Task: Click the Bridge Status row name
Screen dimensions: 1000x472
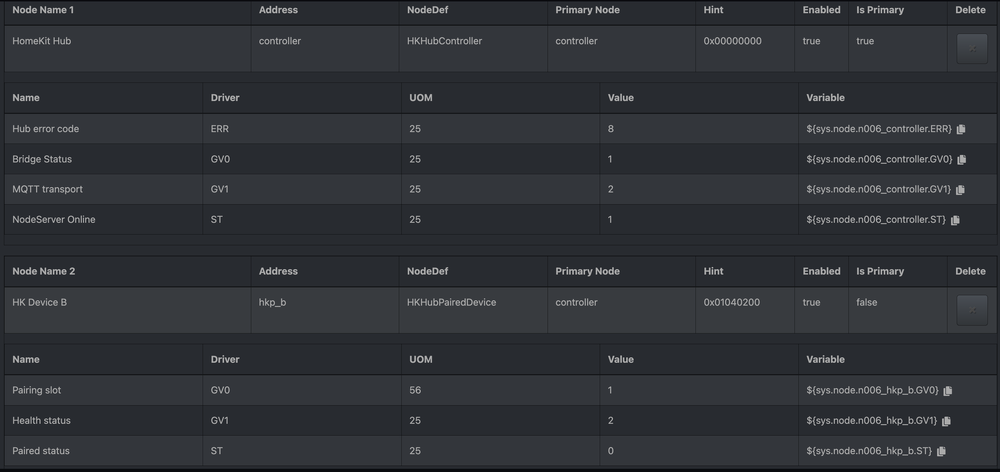Action: point(42,159)
